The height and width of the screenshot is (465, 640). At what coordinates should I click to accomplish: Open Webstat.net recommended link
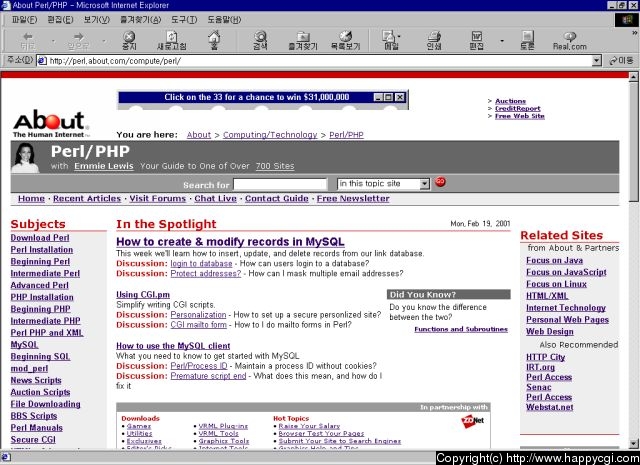549,407
